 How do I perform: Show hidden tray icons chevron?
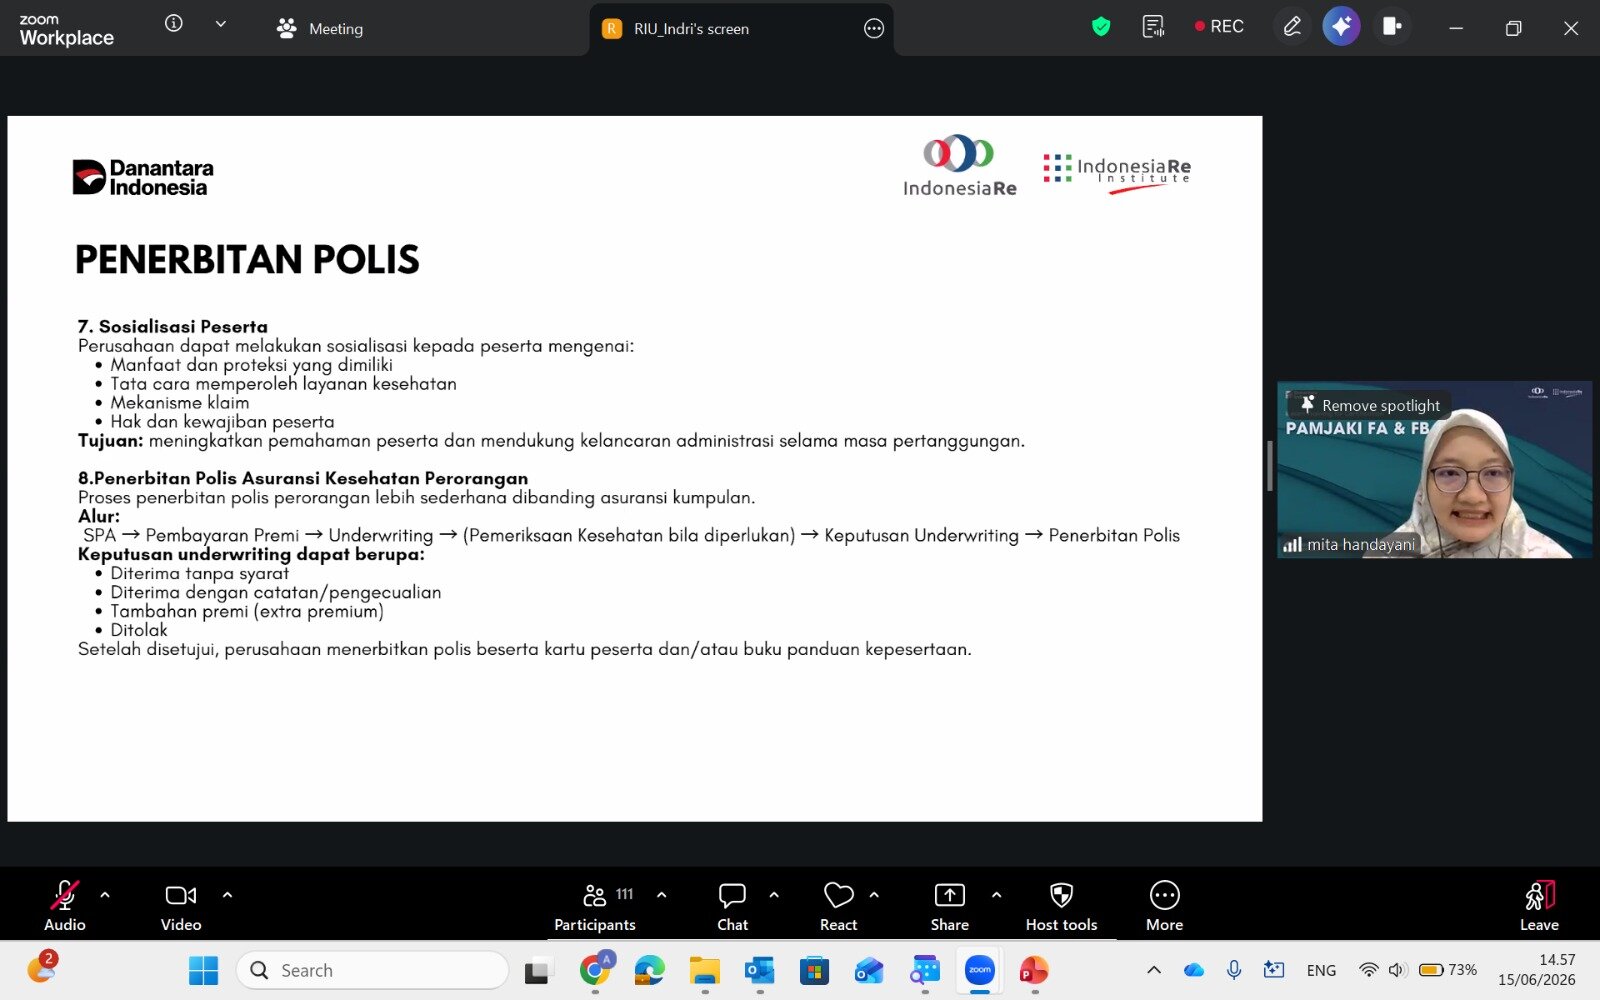pyautogui.click(x=1154, y=970)
